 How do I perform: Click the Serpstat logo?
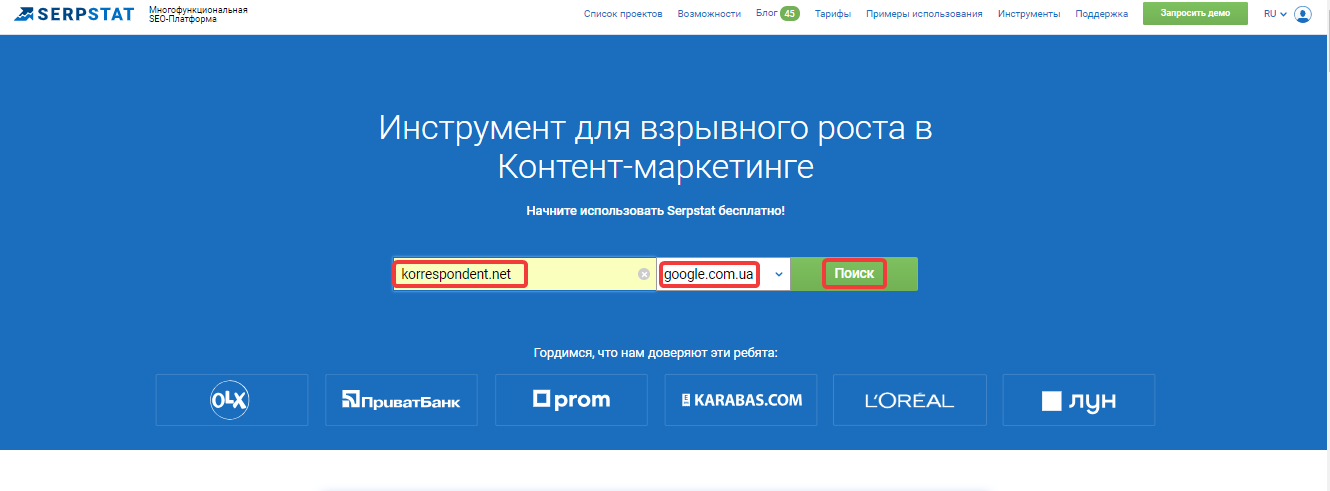(74, 14)
